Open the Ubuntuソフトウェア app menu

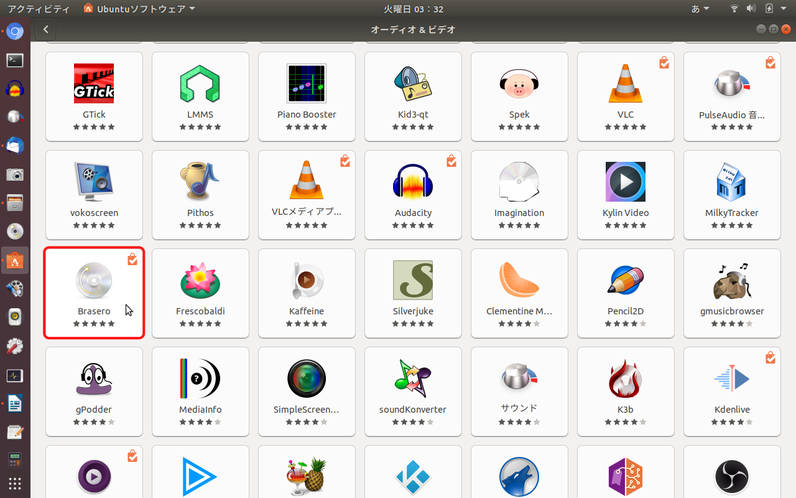[140, 9]
